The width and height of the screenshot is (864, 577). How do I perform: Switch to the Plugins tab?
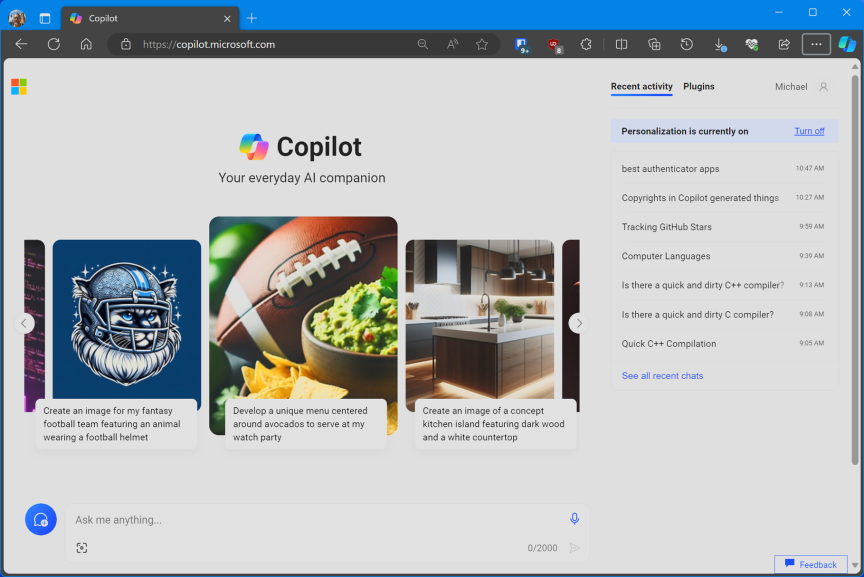tap(698, 87)
